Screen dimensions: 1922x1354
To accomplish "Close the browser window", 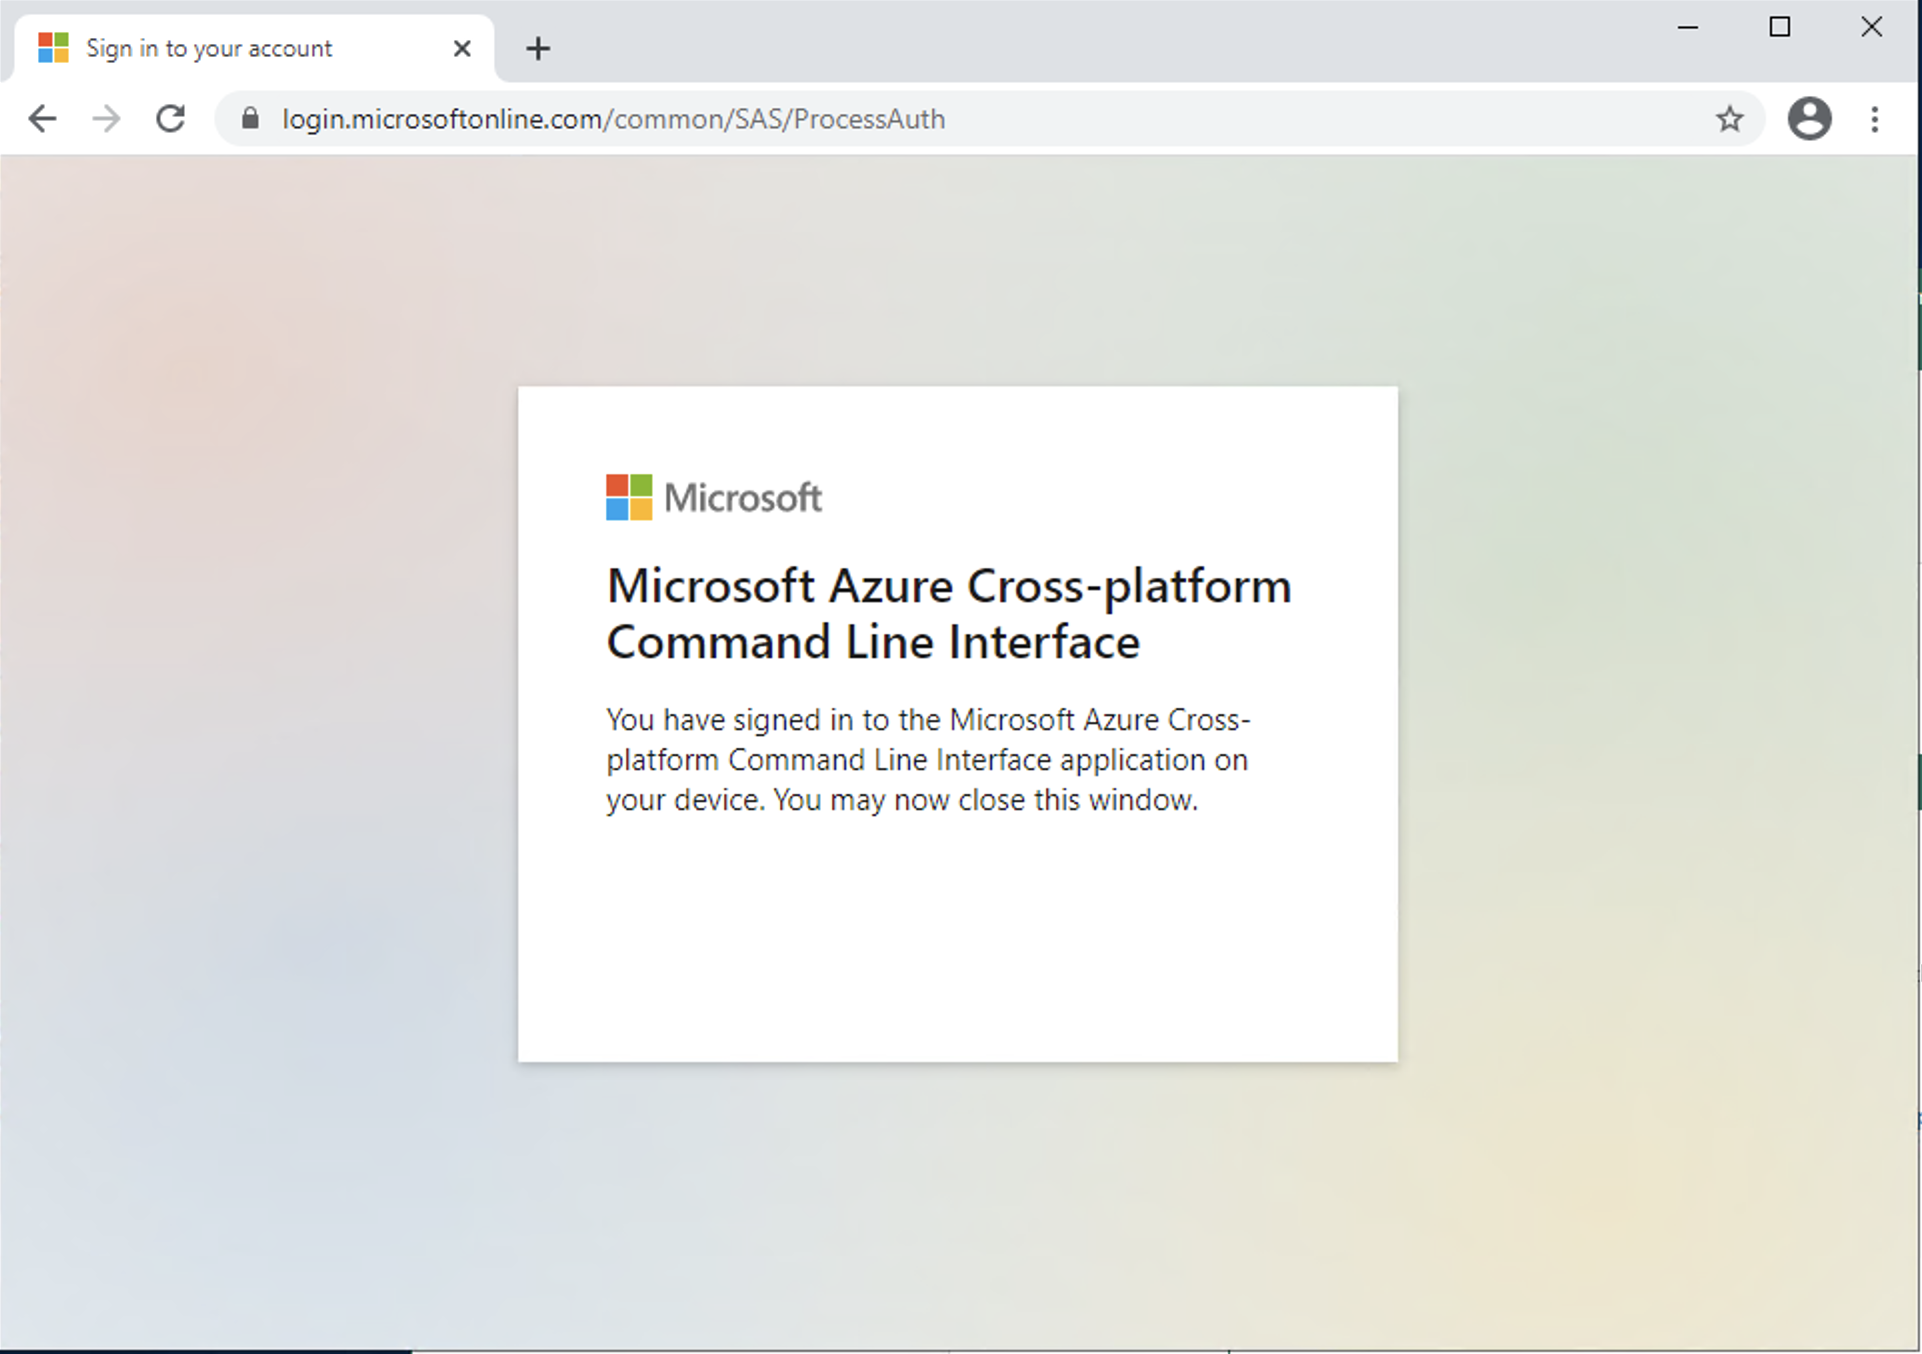I will coord(1872,27).
